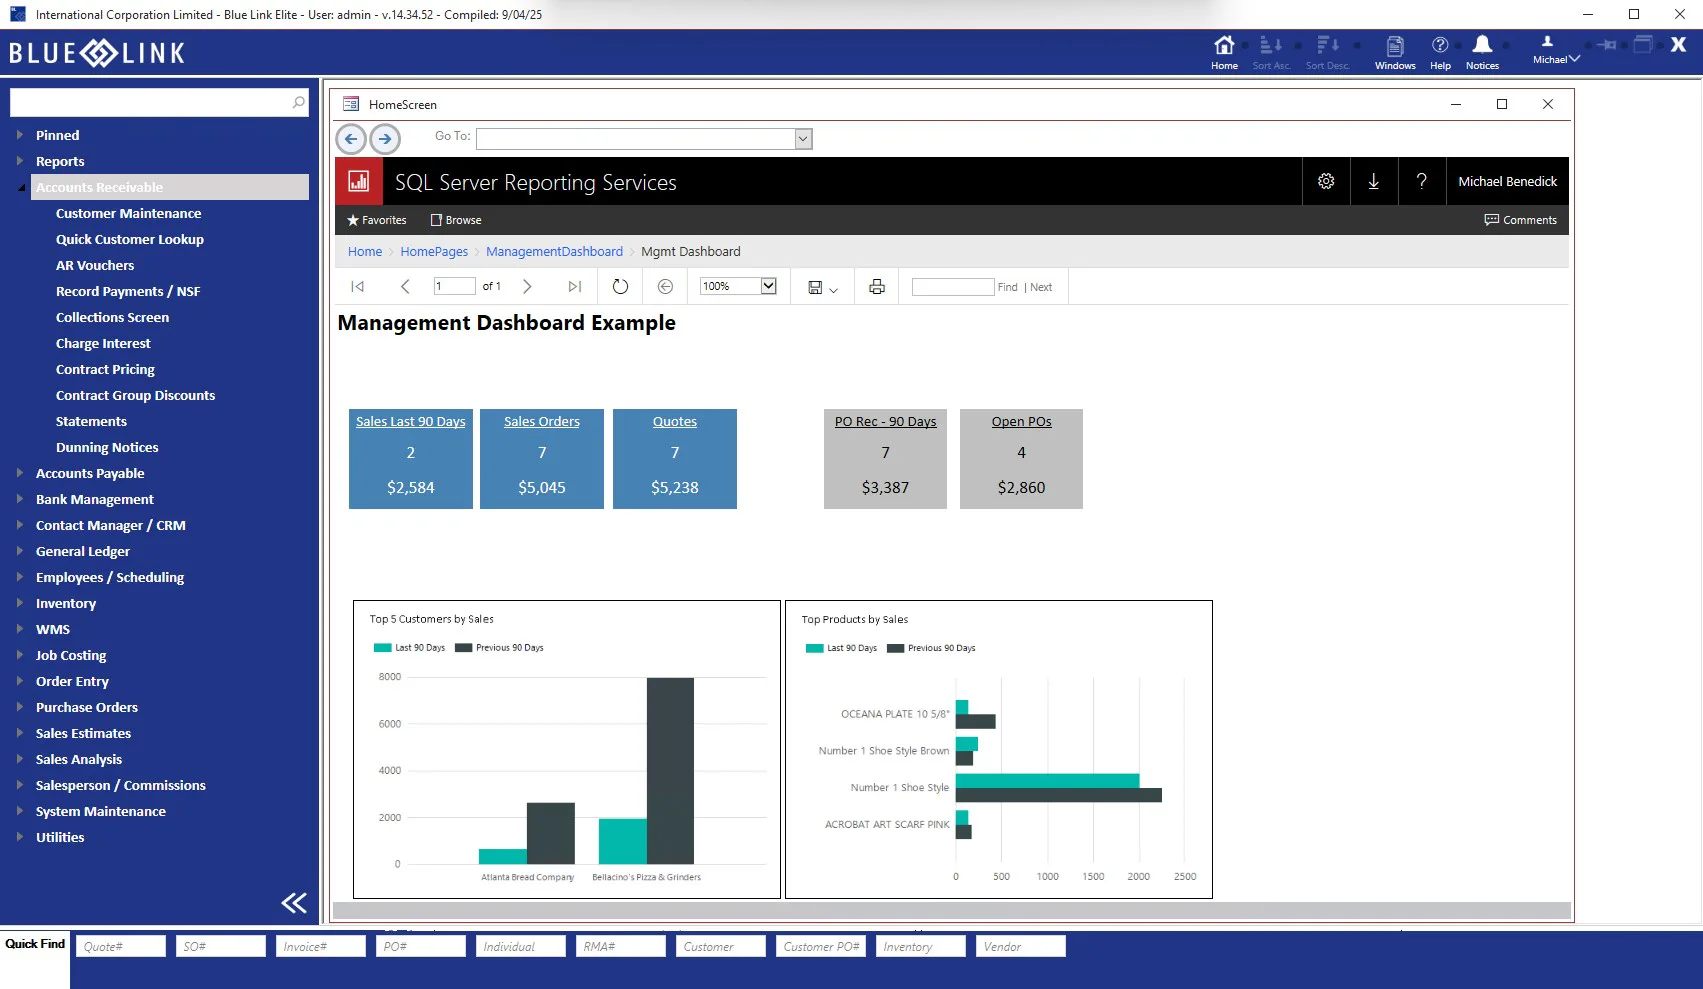
Task: Print the report
Action: pos(877,287)
